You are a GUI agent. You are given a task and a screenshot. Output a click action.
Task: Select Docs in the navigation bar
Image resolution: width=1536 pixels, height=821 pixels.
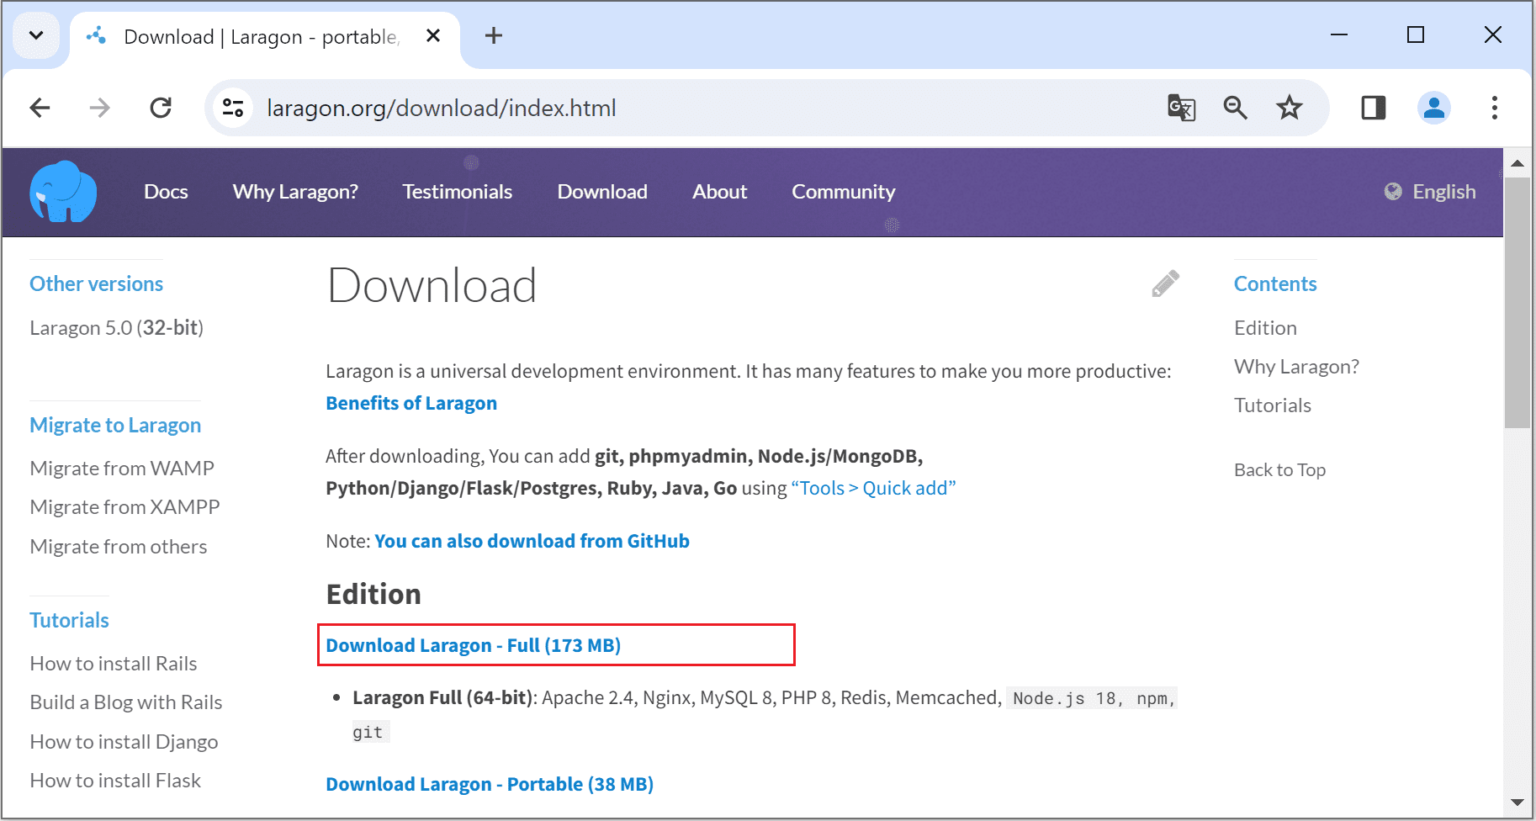[x=165, y=191]
